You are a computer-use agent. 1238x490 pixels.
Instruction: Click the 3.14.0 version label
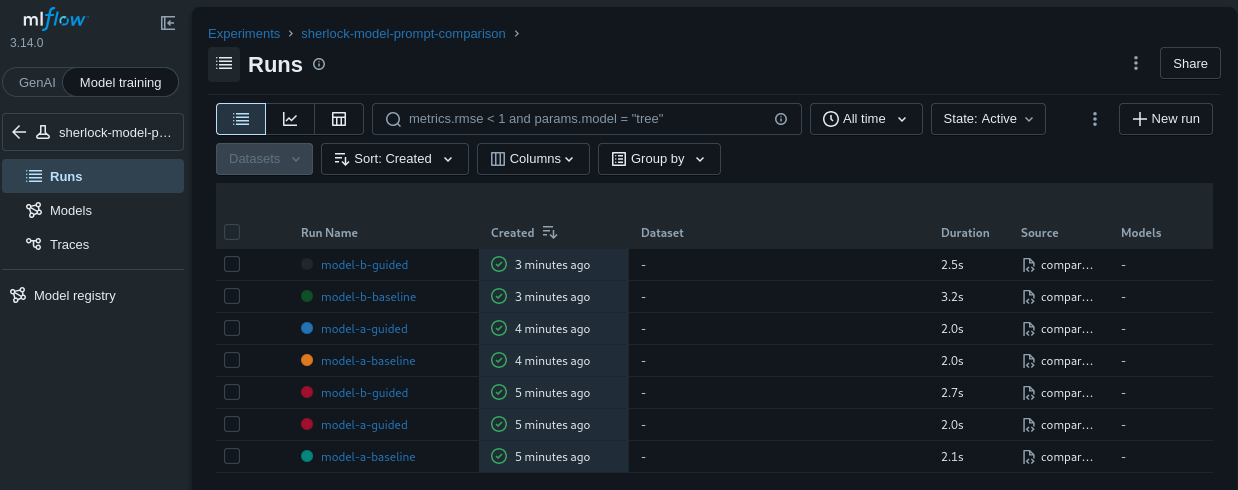coord(27,43)
